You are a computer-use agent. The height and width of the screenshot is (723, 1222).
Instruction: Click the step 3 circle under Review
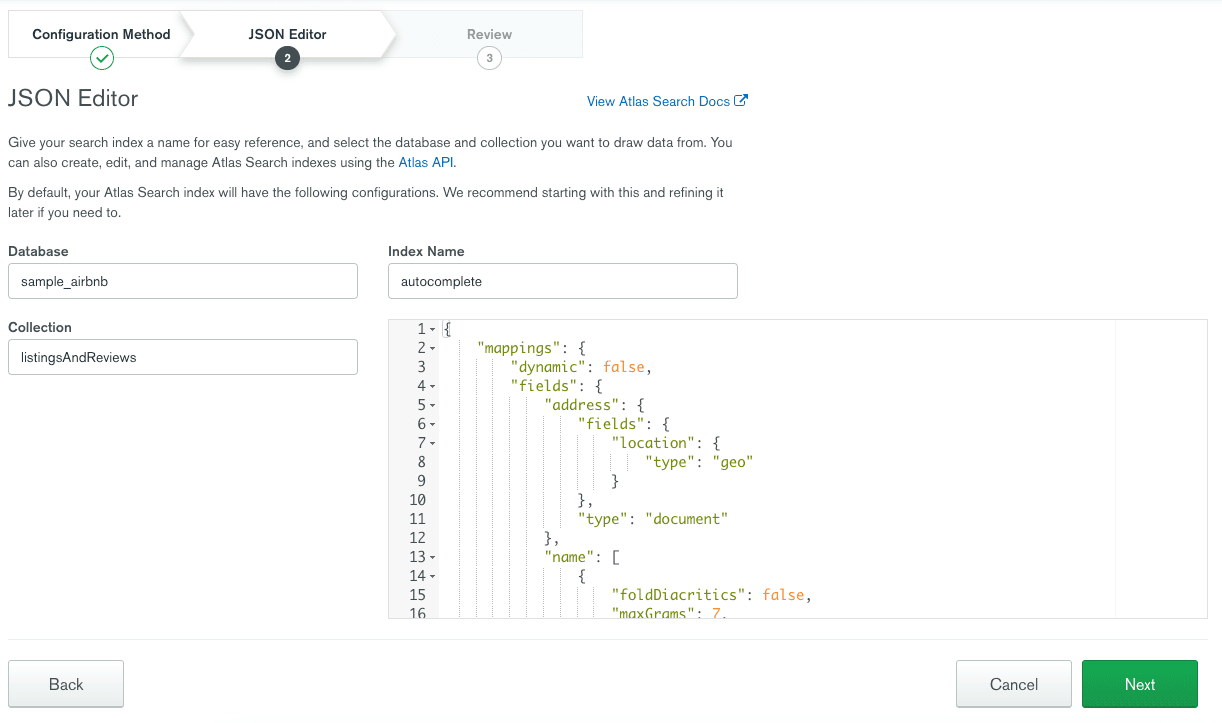tap(489, 58)
